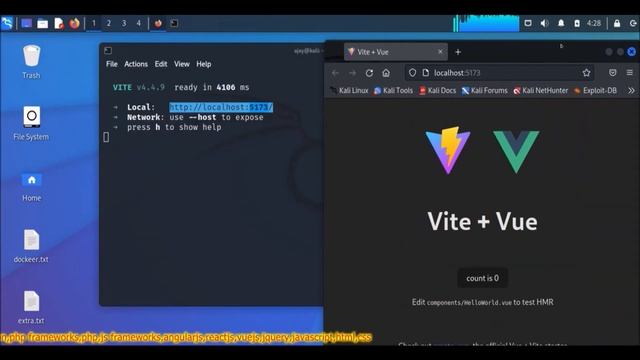Switch to workspace 4
Screen dimensions: 640x360
[x=139, y=23]
